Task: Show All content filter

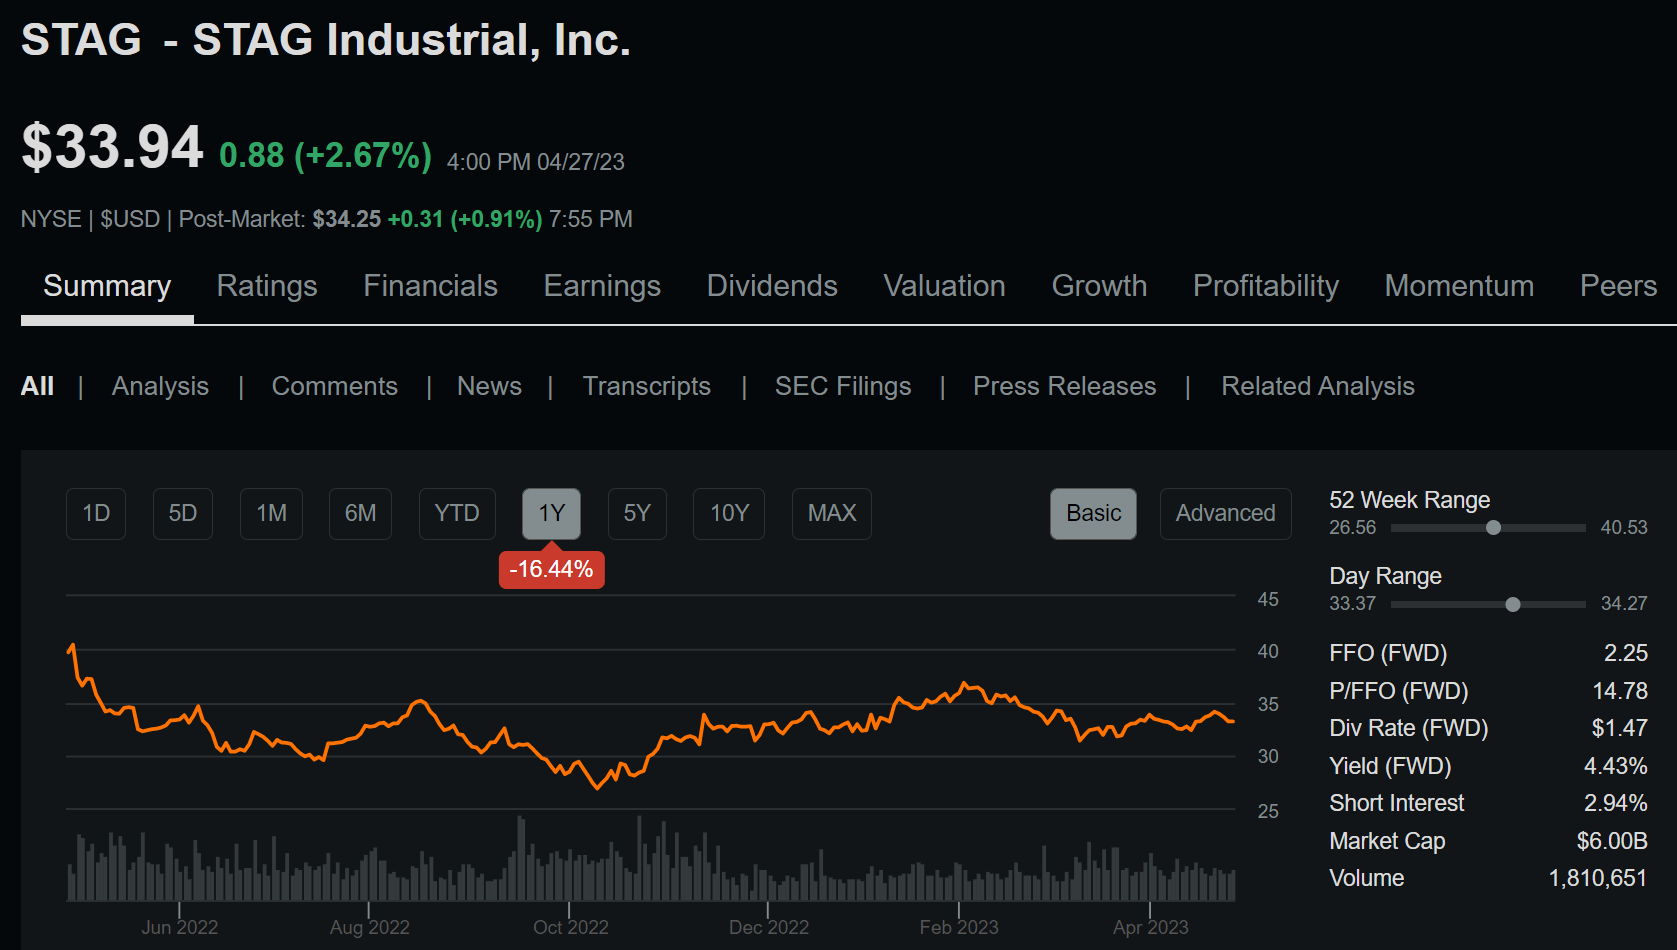Action: [x=37, y=386]
